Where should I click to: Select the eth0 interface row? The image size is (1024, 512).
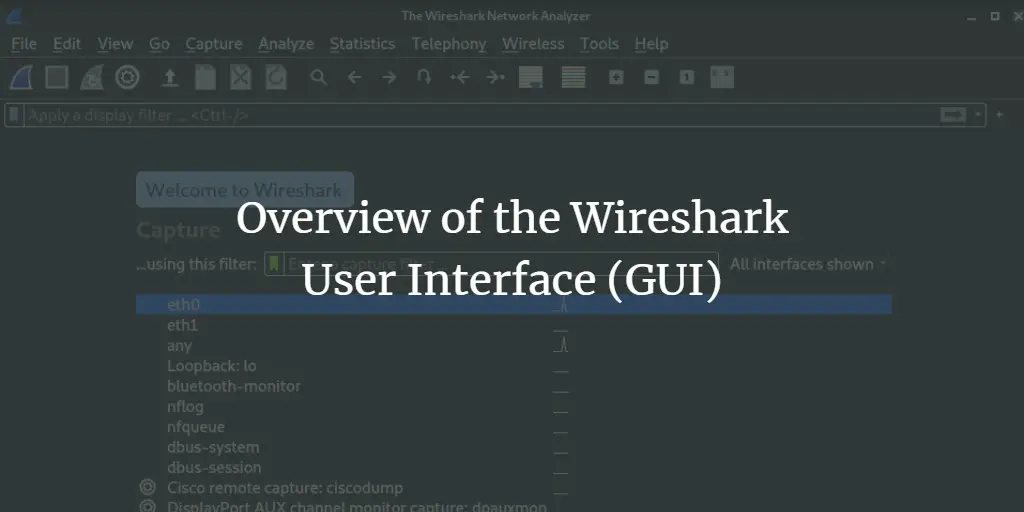513,304
